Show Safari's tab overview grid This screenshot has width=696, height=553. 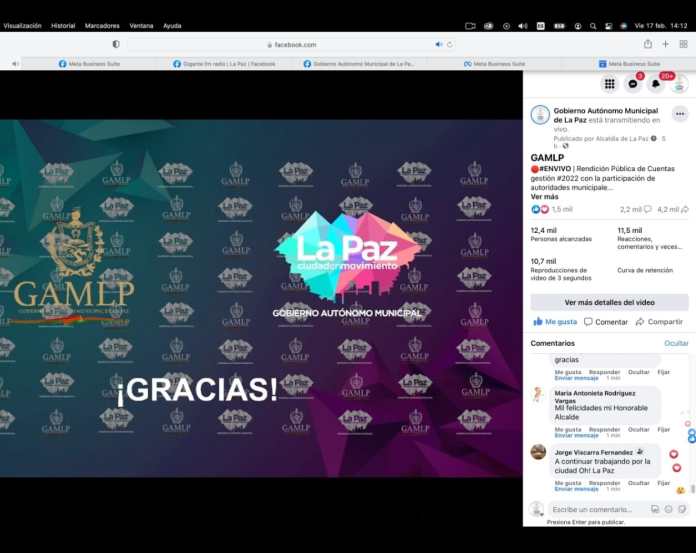[683, 44]
